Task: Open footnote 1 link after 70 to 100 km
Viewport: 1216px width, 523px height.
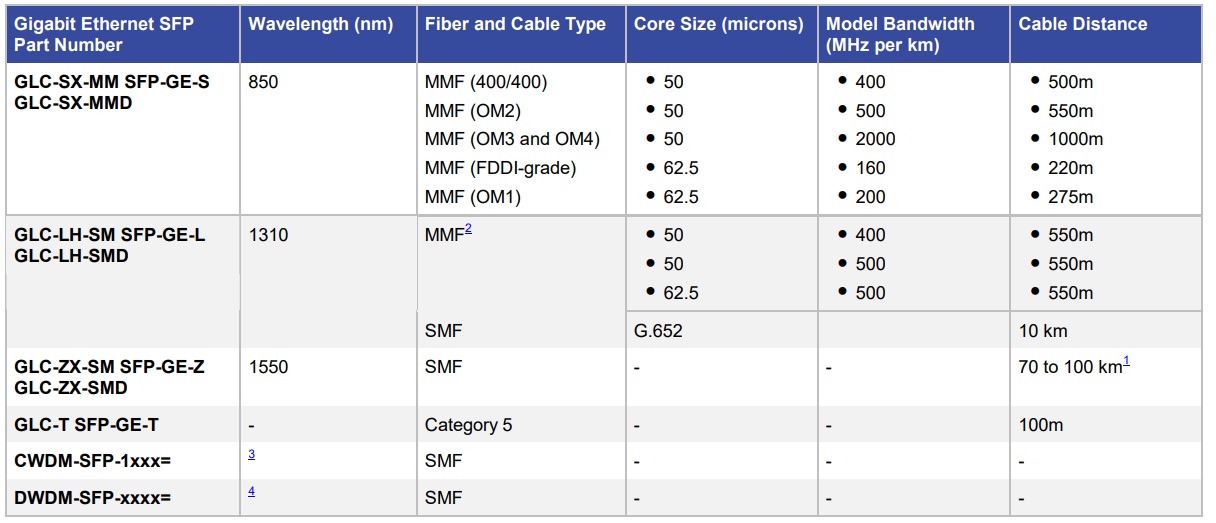Action: (1126, 362)
